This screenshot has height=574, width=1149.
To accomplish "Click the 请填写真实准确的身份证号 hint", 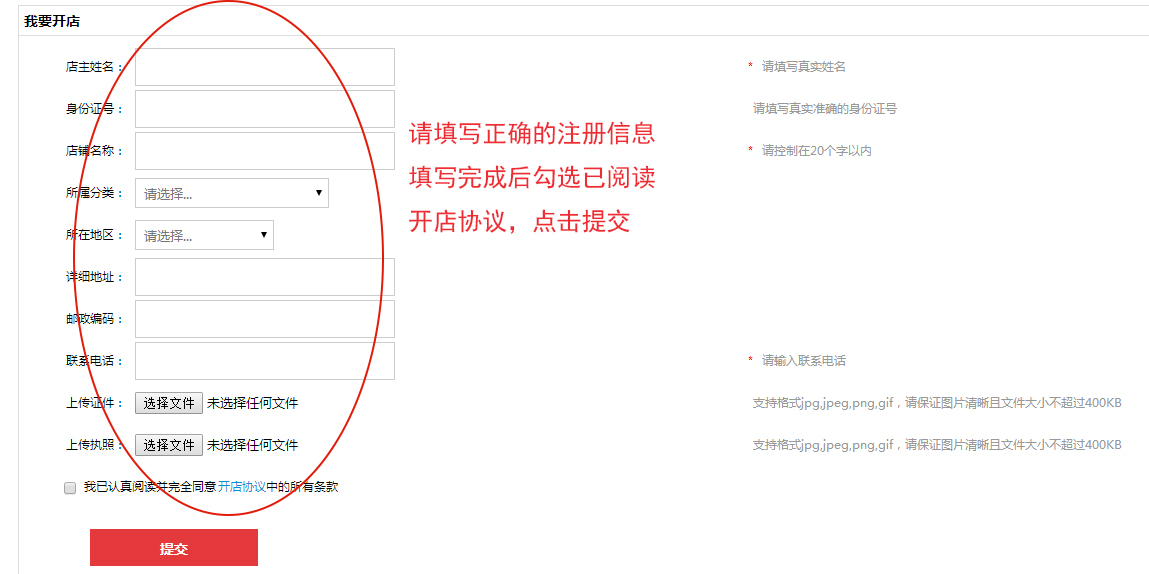I will 825,109.
